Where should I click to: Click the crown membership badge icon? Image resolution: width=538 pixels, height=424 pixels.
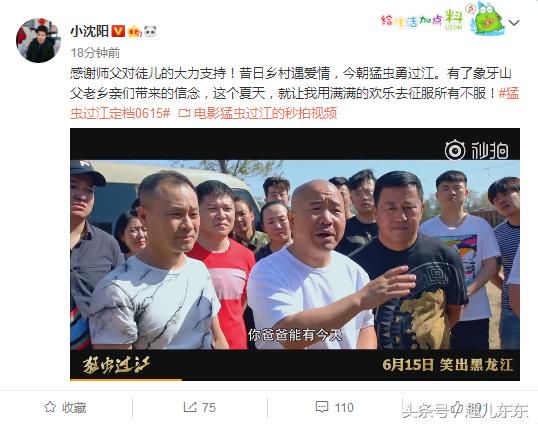coord(134,32)
